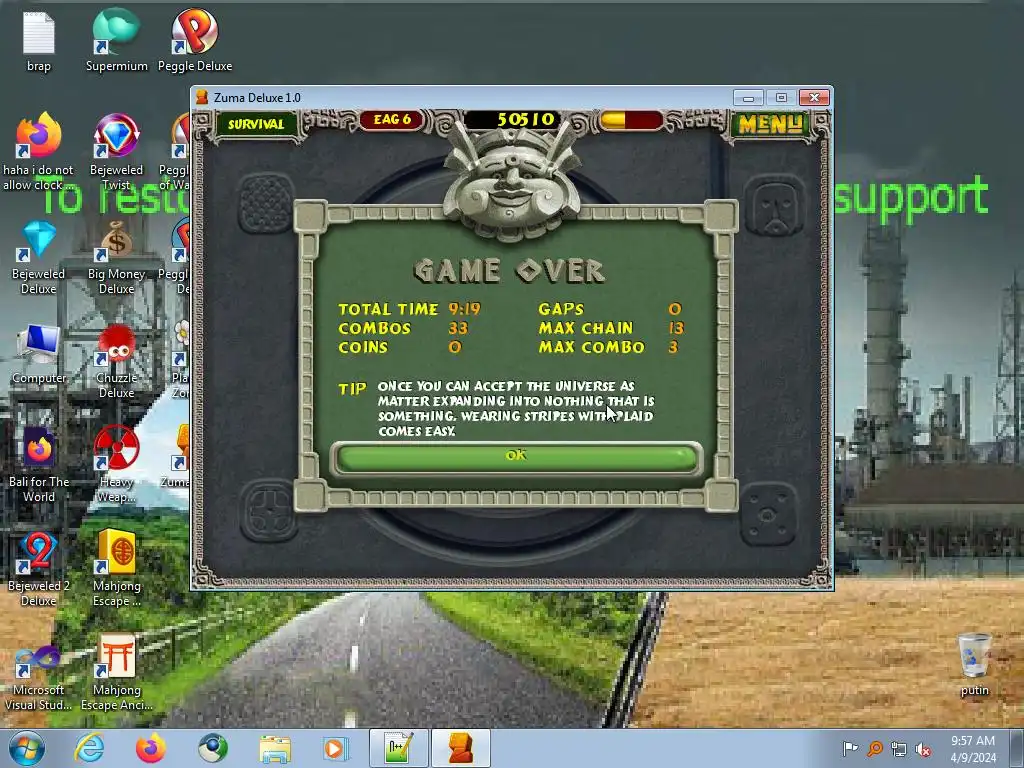The height and width of the screenshot is (768, 1024).
Task: Switch to Notepad++ taskbar button
Action: [398, 748]
